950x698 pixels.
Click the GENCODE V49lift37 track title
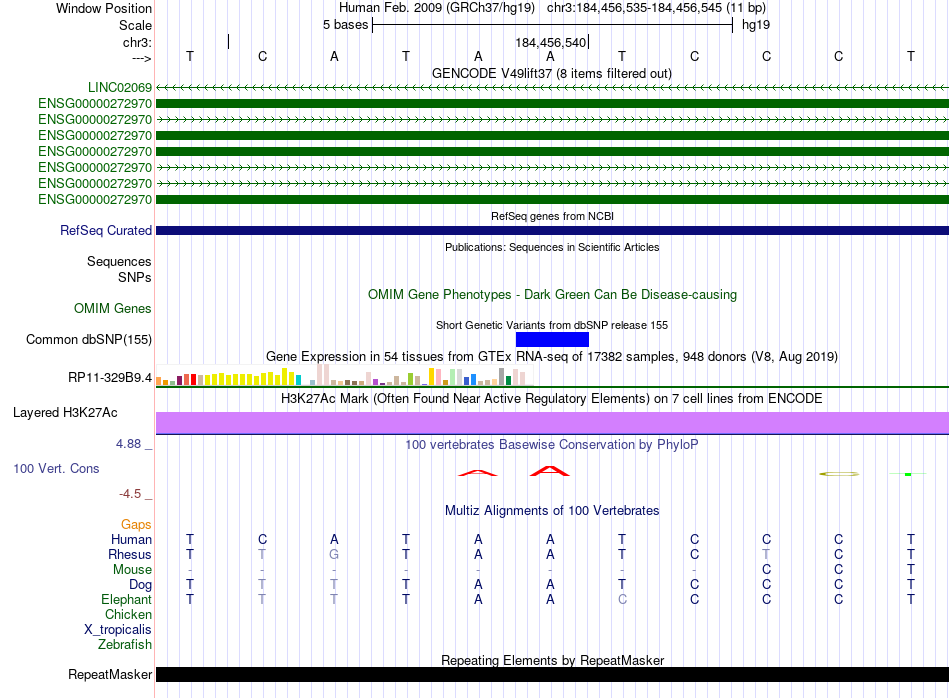[552, 73]
